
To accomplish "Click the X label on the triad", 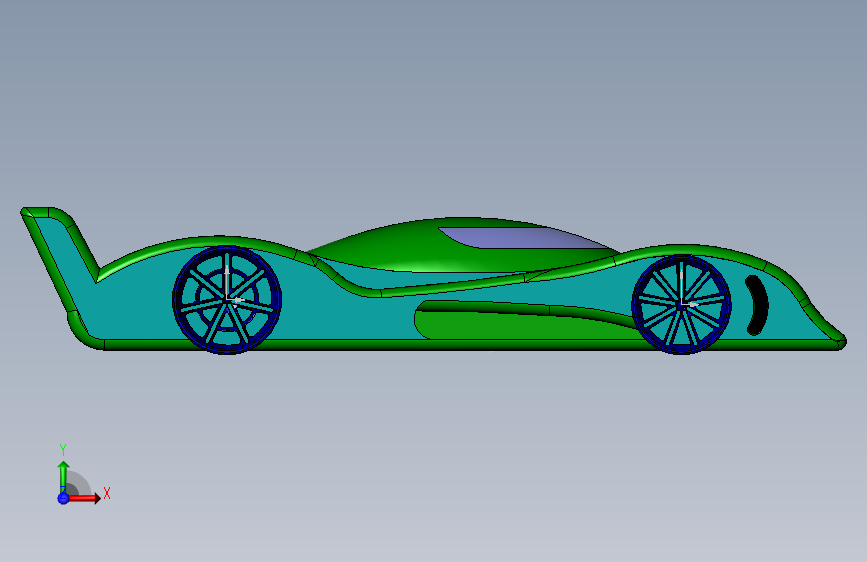I will click(x=107, y=493).
